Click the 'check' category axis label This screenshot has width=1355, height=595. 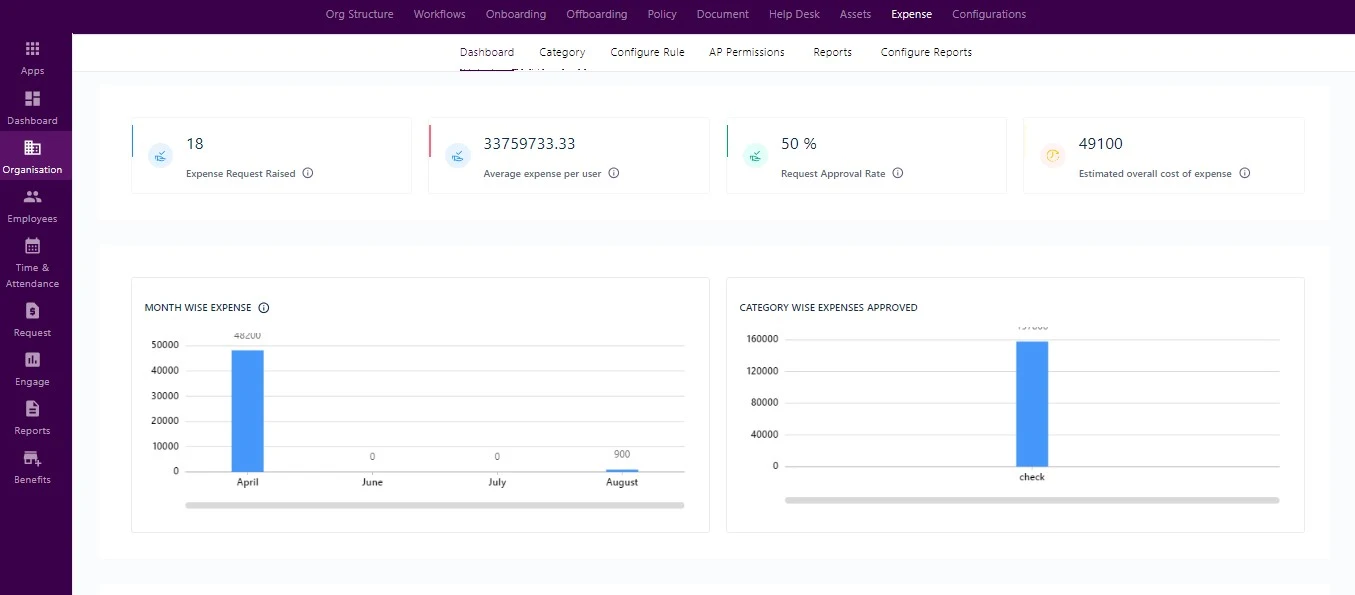(x=1032, y=477)
